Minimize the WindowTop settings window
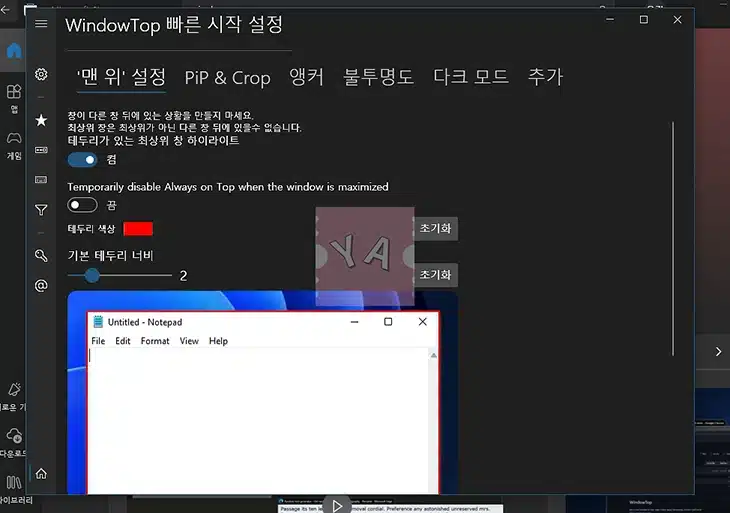730x513 pixels. pos(610,20)
